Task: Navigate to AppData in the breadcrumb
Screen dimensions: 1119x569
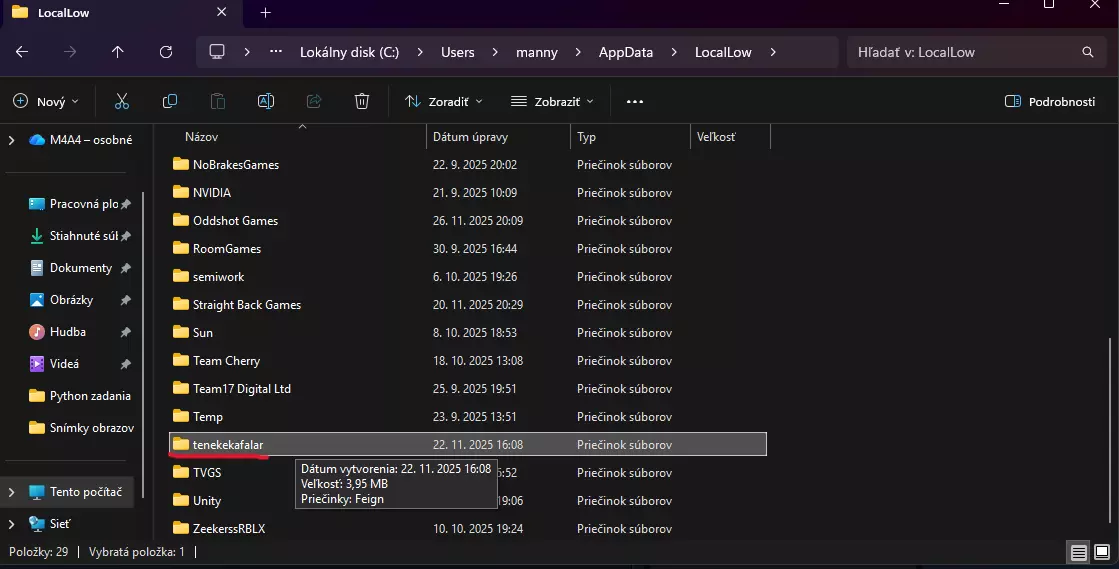Action: 625,52
